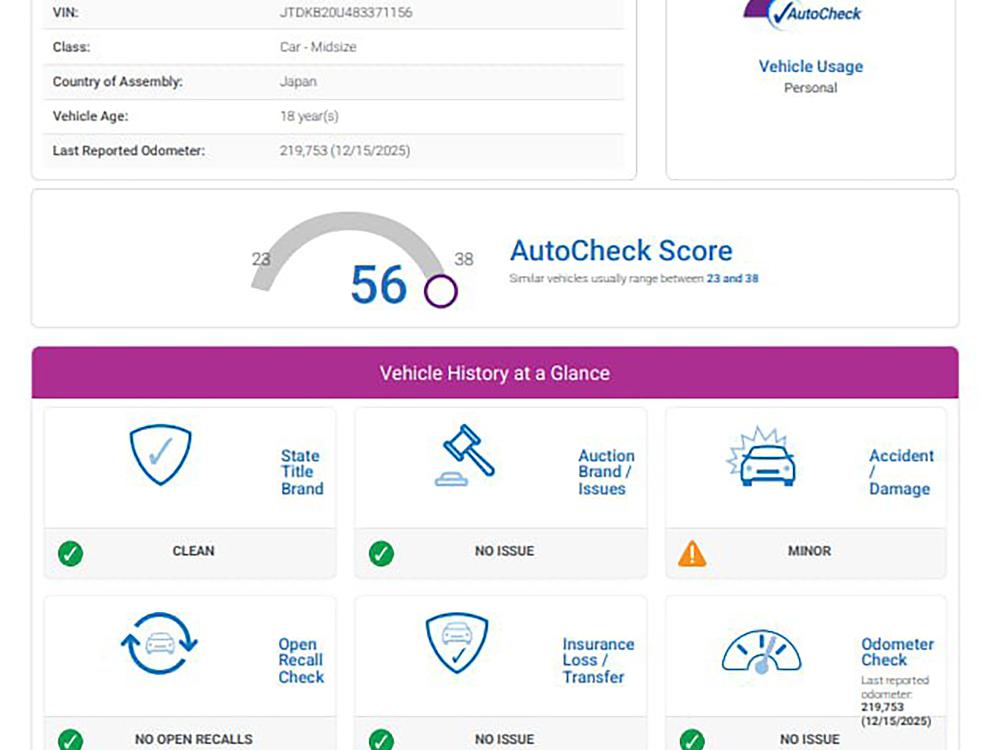Open the Accident / Damage link
The width and height of the screenshot is (1000, 750).
click(x=900, y=472)
